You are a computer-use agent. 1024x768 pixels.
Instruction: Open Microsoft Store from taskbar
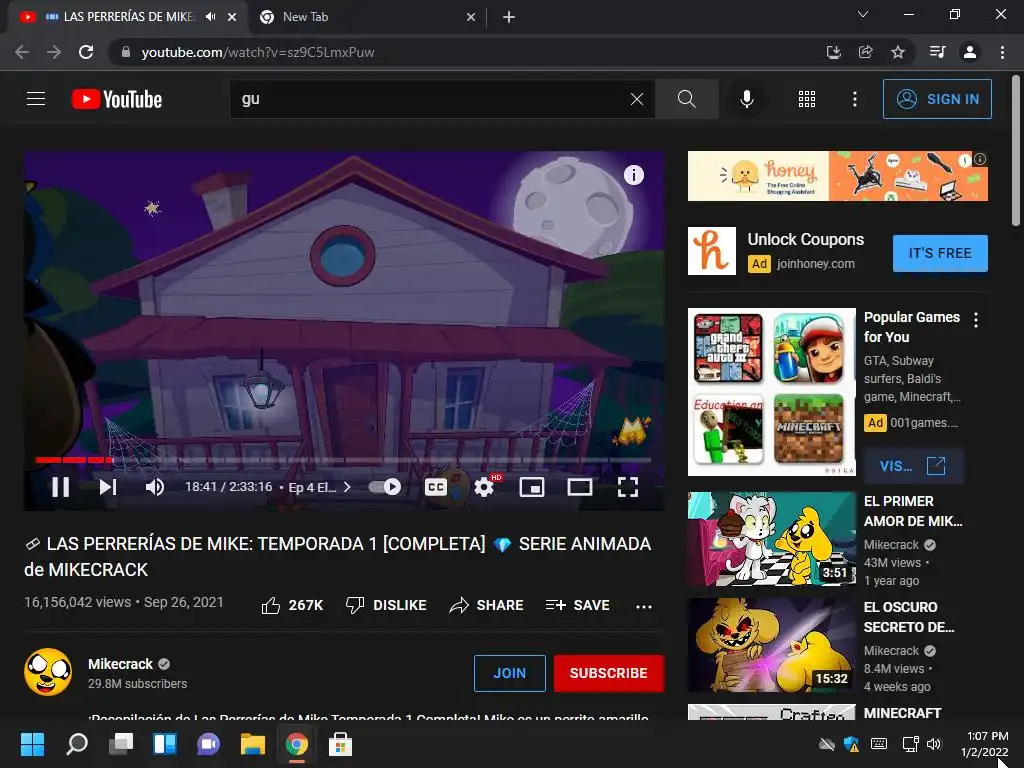tap(340, 744)
